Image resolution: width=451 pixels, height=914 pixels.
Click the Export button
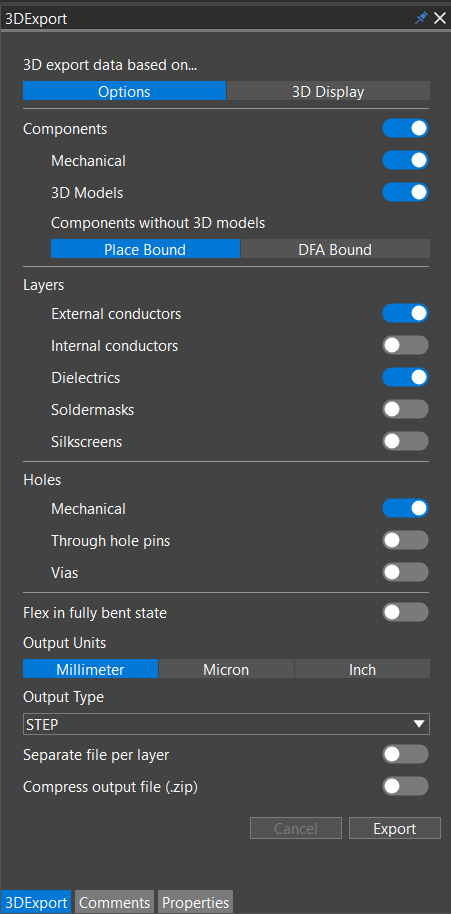pyautogui.click(x=395, y=828)
